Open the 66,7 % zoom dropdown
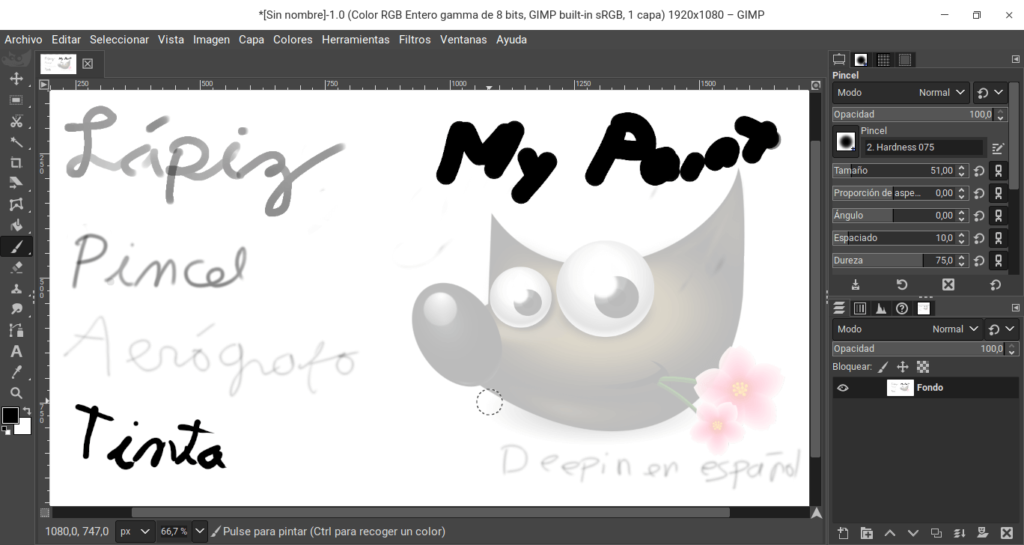Viewport: 1024px width, 545px height. tap(199, 531)
